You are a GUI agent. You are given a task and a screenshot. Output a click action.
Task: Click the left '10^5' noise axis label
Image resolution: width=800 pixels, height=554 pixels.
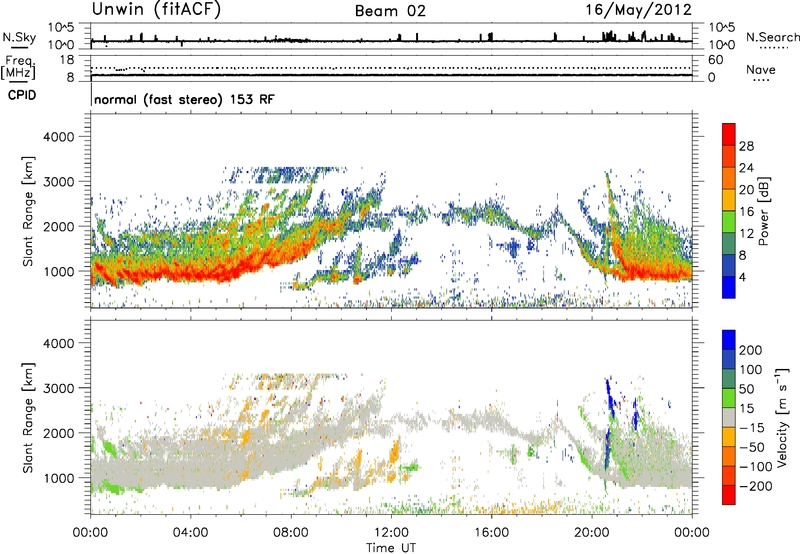click(x=62, y=28)
